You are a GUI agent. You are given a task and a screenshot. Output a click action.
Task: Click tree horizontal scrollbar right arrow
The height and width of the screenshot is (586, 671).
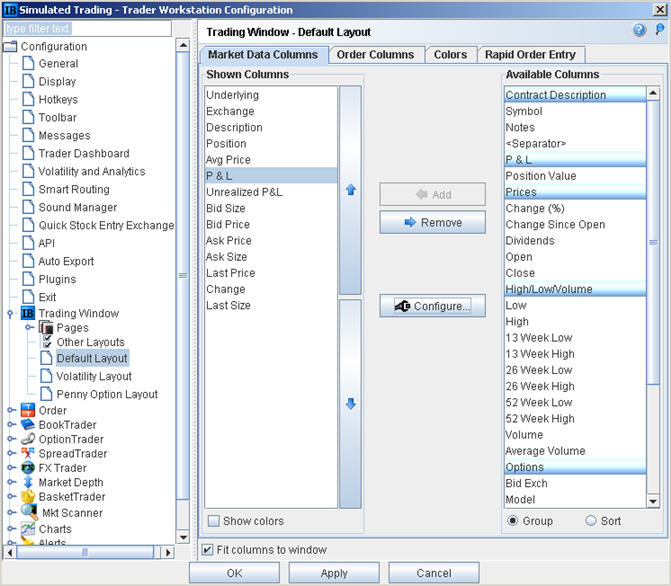click(x=168, y=553)
